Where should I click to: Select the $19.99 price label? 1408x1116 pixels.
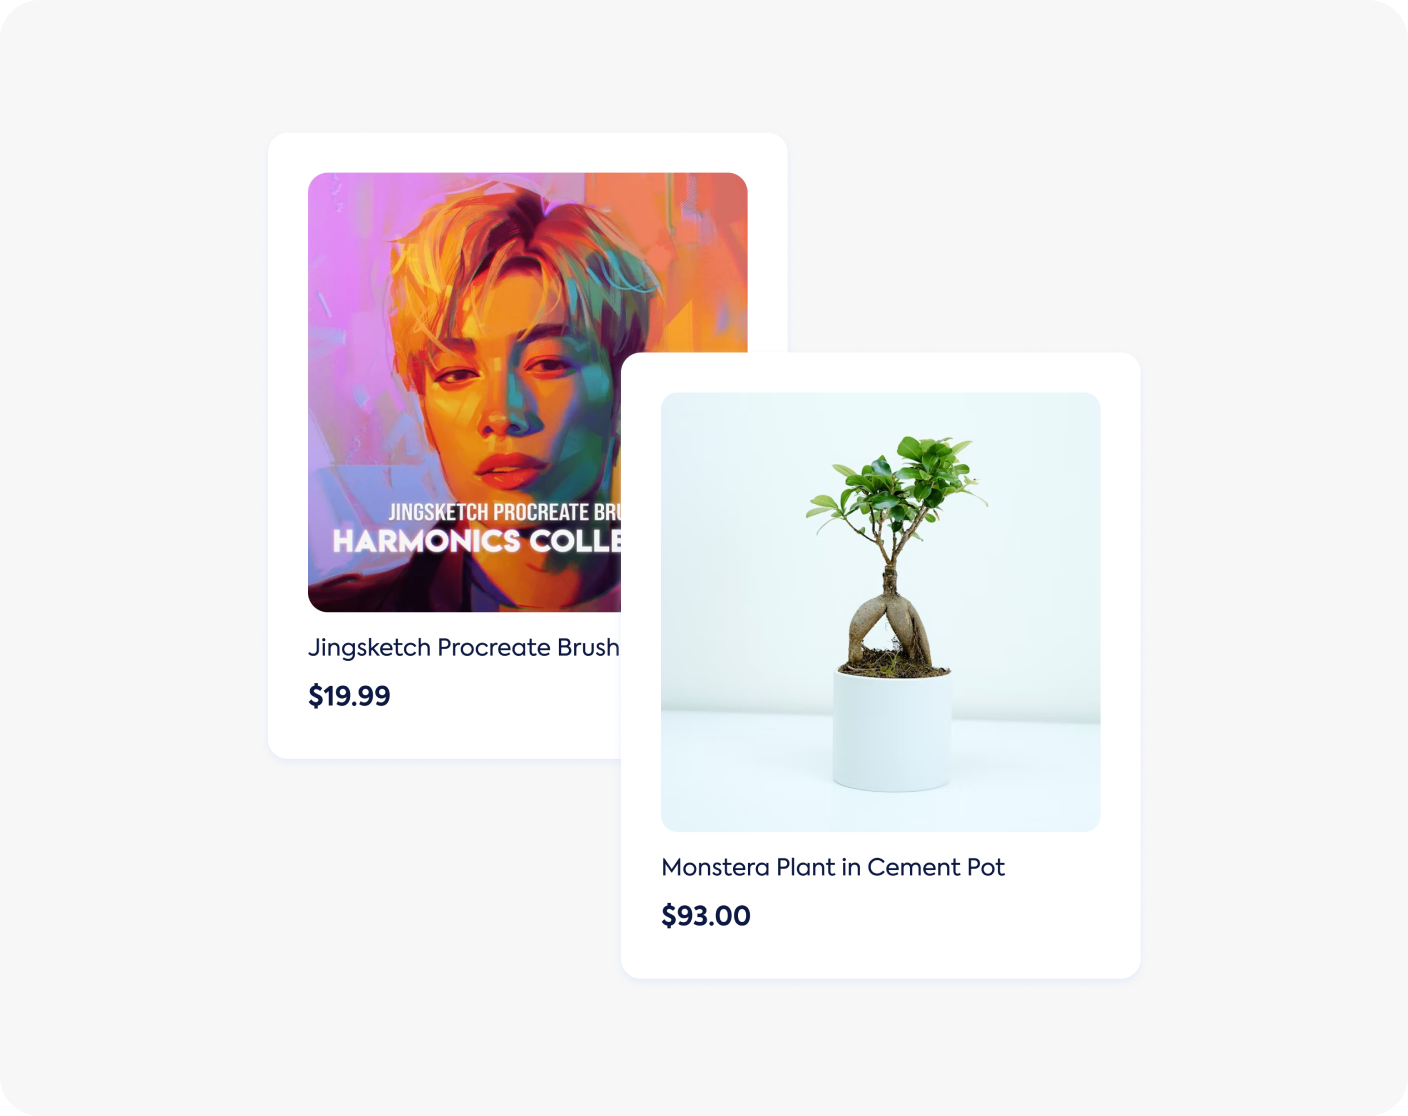[x=349, y=696]
